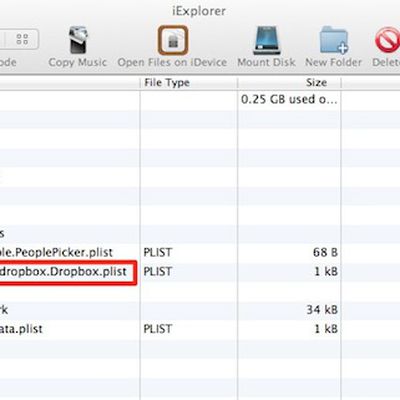Click the 1 kB size of Dropbox.plist
The image size is (400, 400).
click(326, 272)
